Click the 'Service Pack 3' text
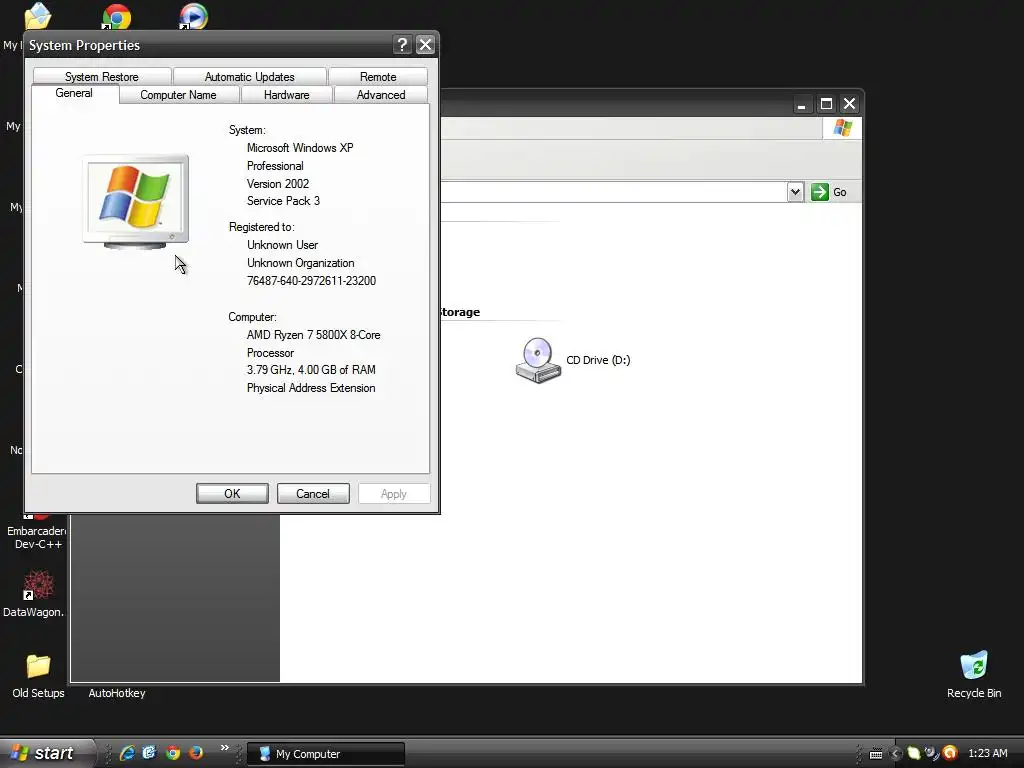 283,200
